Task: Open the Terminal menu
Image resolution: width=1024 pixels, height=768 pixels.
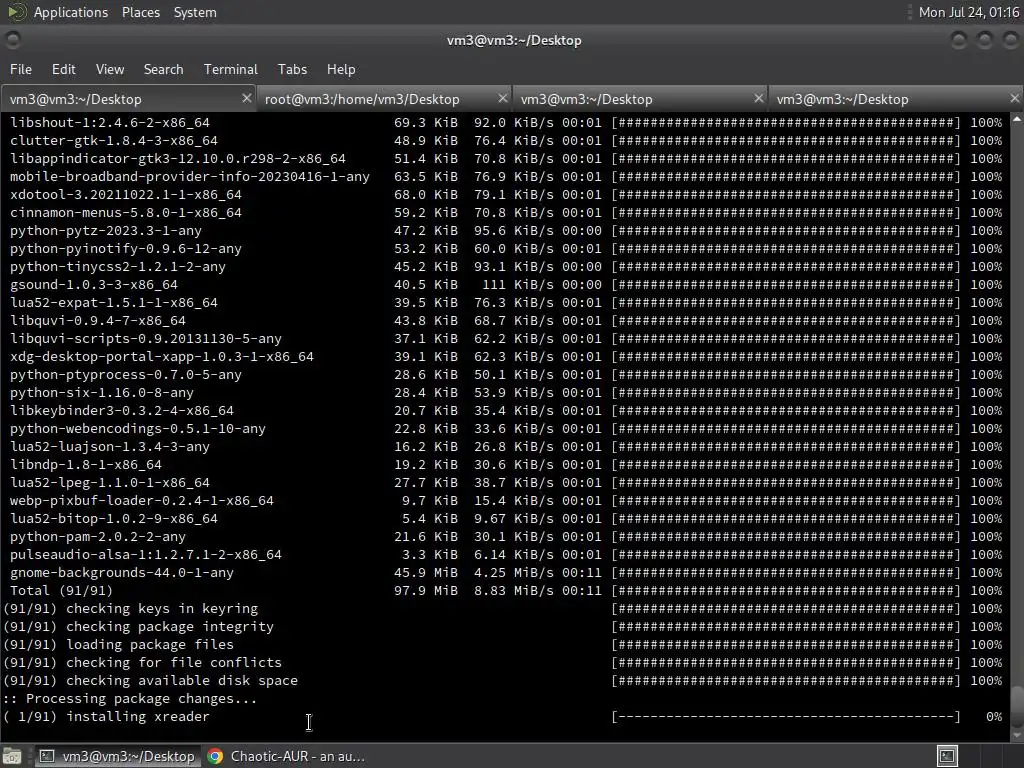Action: (x=231, y=69)
